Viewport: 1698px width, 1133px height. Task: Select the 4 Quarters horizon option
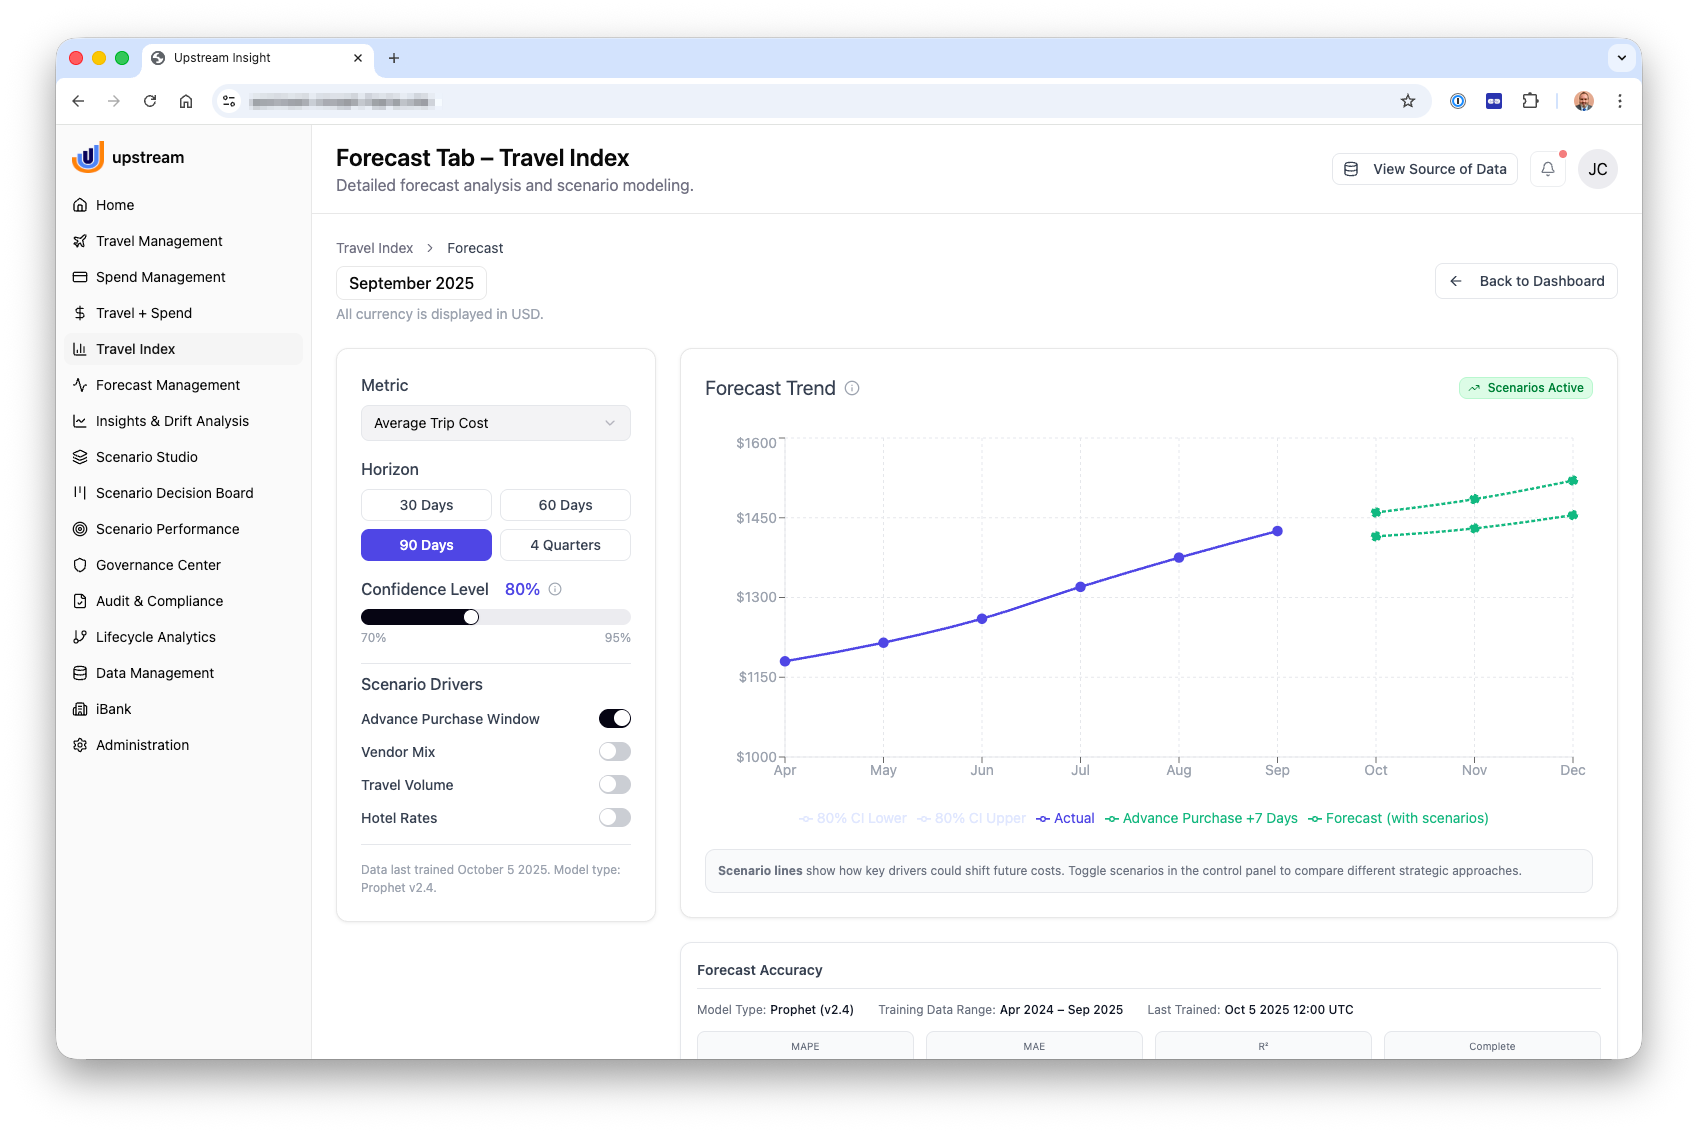click(565, 545)
